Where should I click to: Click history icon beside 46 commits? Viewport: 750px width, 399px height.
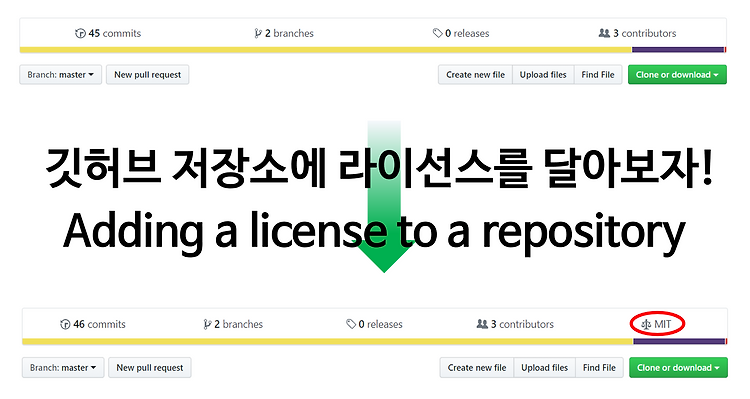[x=65, y=324]
